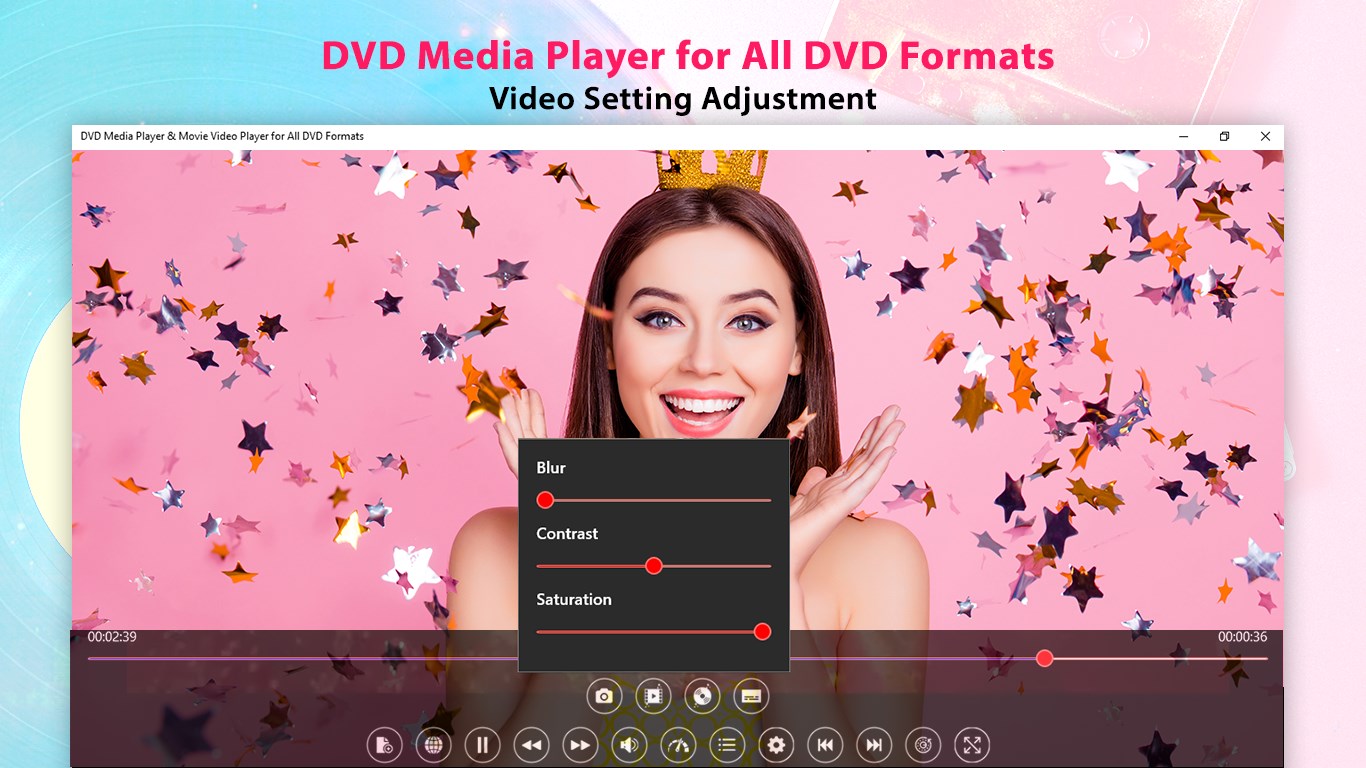Restore down the player window
The width and height of the screenshot is (1366, 768).
(x=1224, y=136)
